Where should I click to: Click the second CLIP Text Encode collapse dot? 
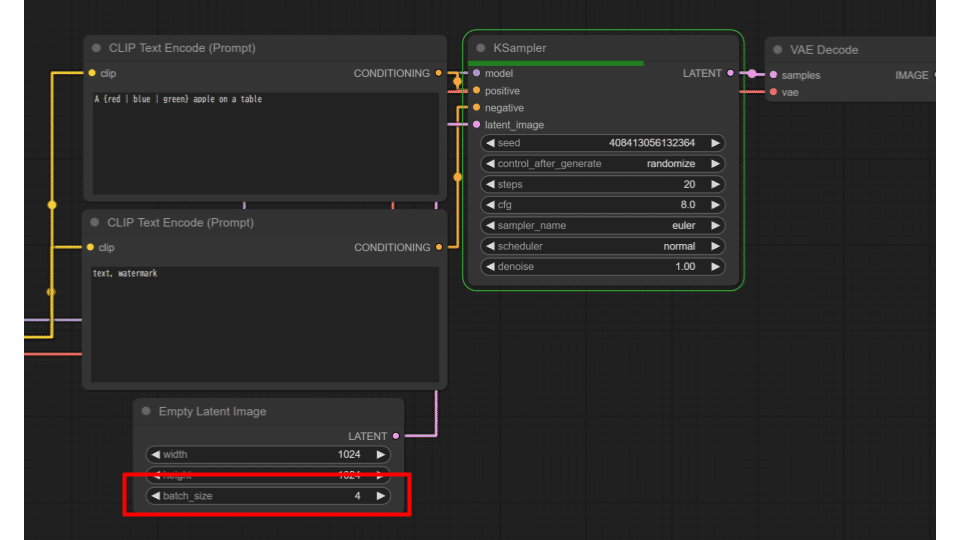click(96, 223)
